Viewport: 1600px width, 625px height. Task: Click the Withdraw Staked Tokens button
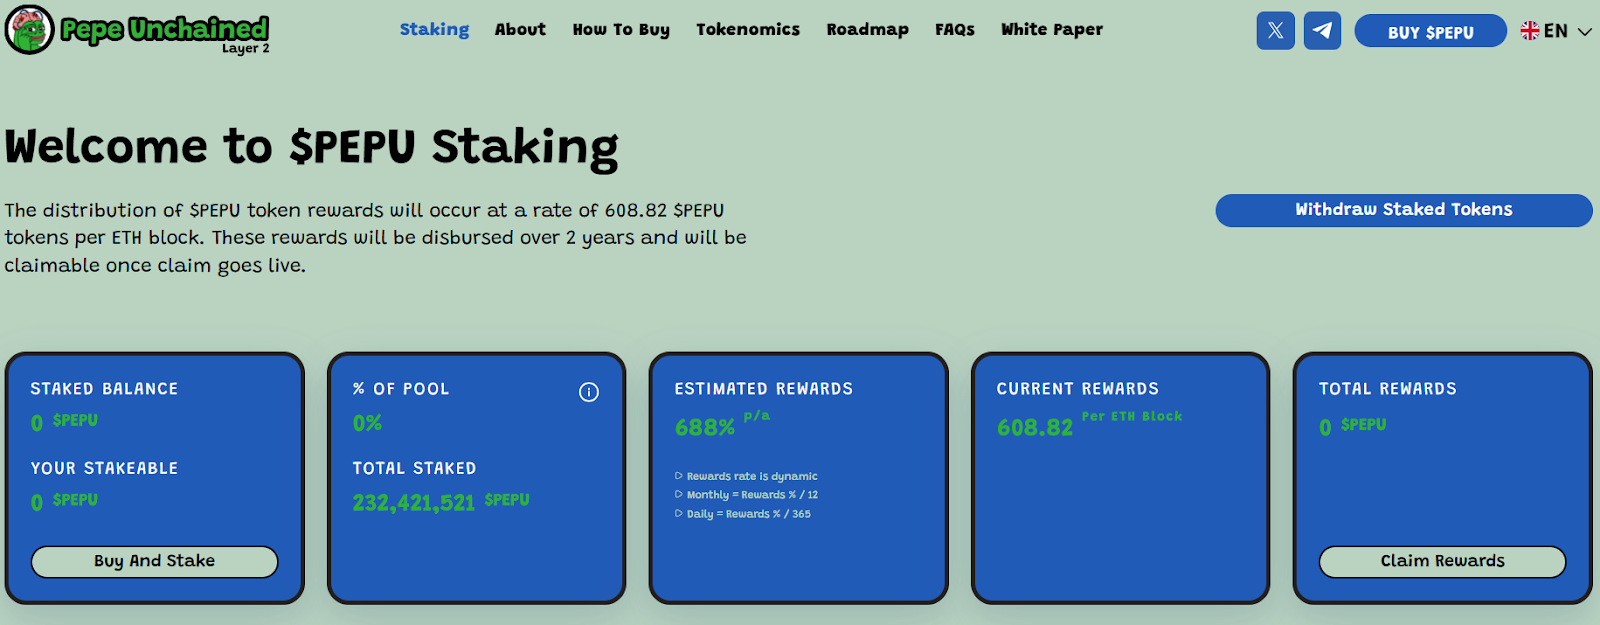coord(1404,210)
